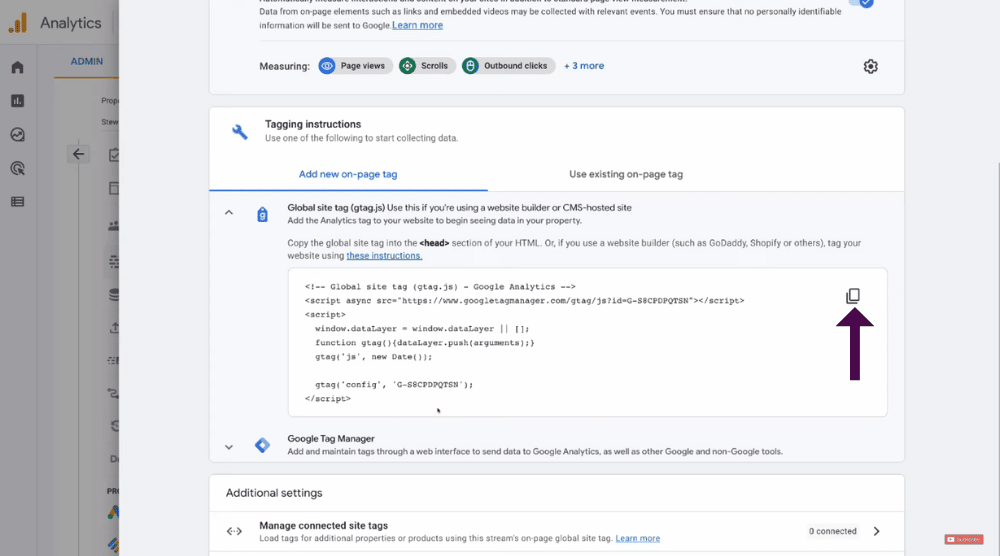
Task: Click the Tagging instructions heading
Action: [x=313, y=124]
